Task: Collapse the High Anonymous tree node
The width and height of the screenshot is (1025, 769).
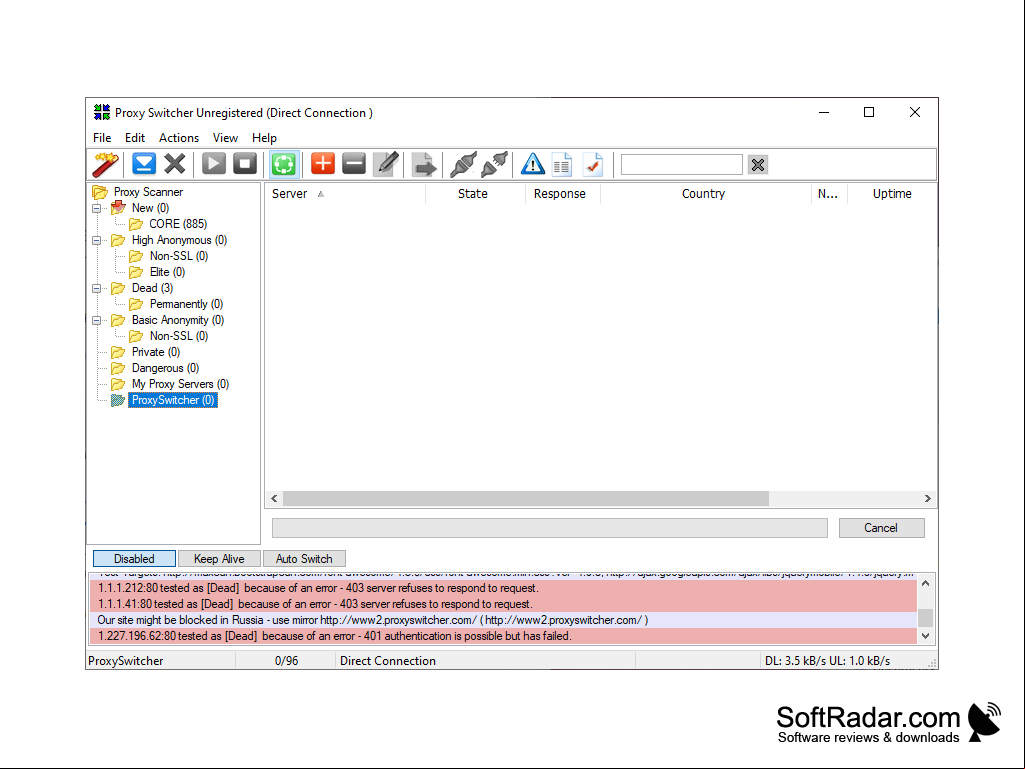Action: pos(97,241)
